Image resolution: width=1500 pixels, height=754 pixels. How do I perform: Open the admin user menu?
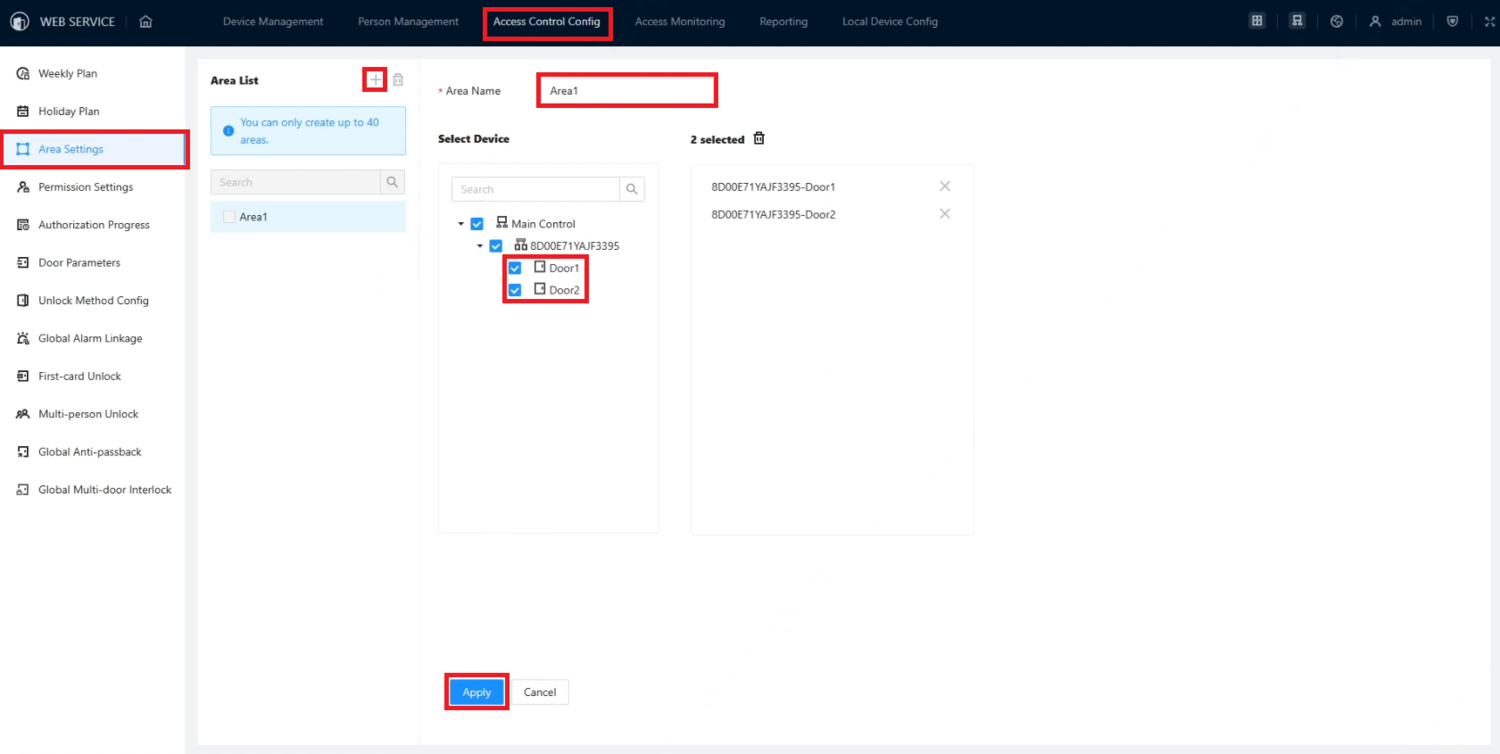(1396, 21)
